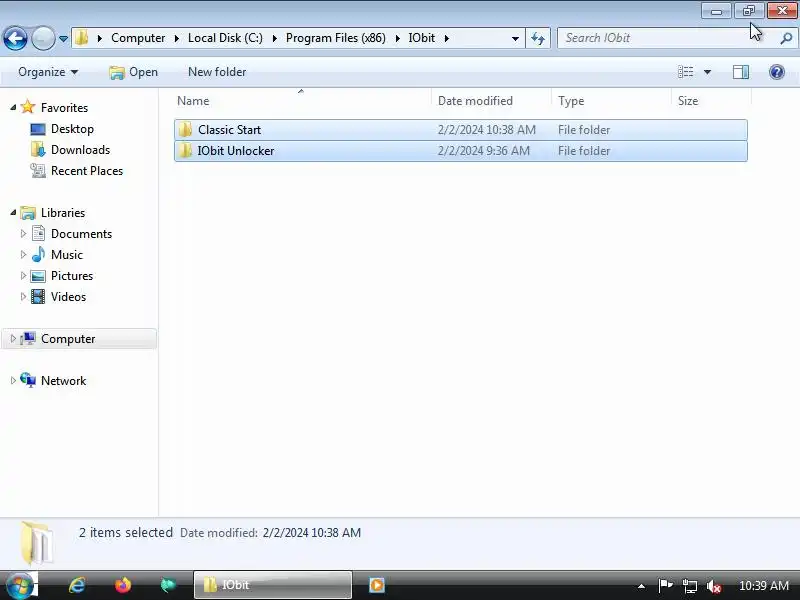Open address bar history dropdown

(x=515, y=38)
